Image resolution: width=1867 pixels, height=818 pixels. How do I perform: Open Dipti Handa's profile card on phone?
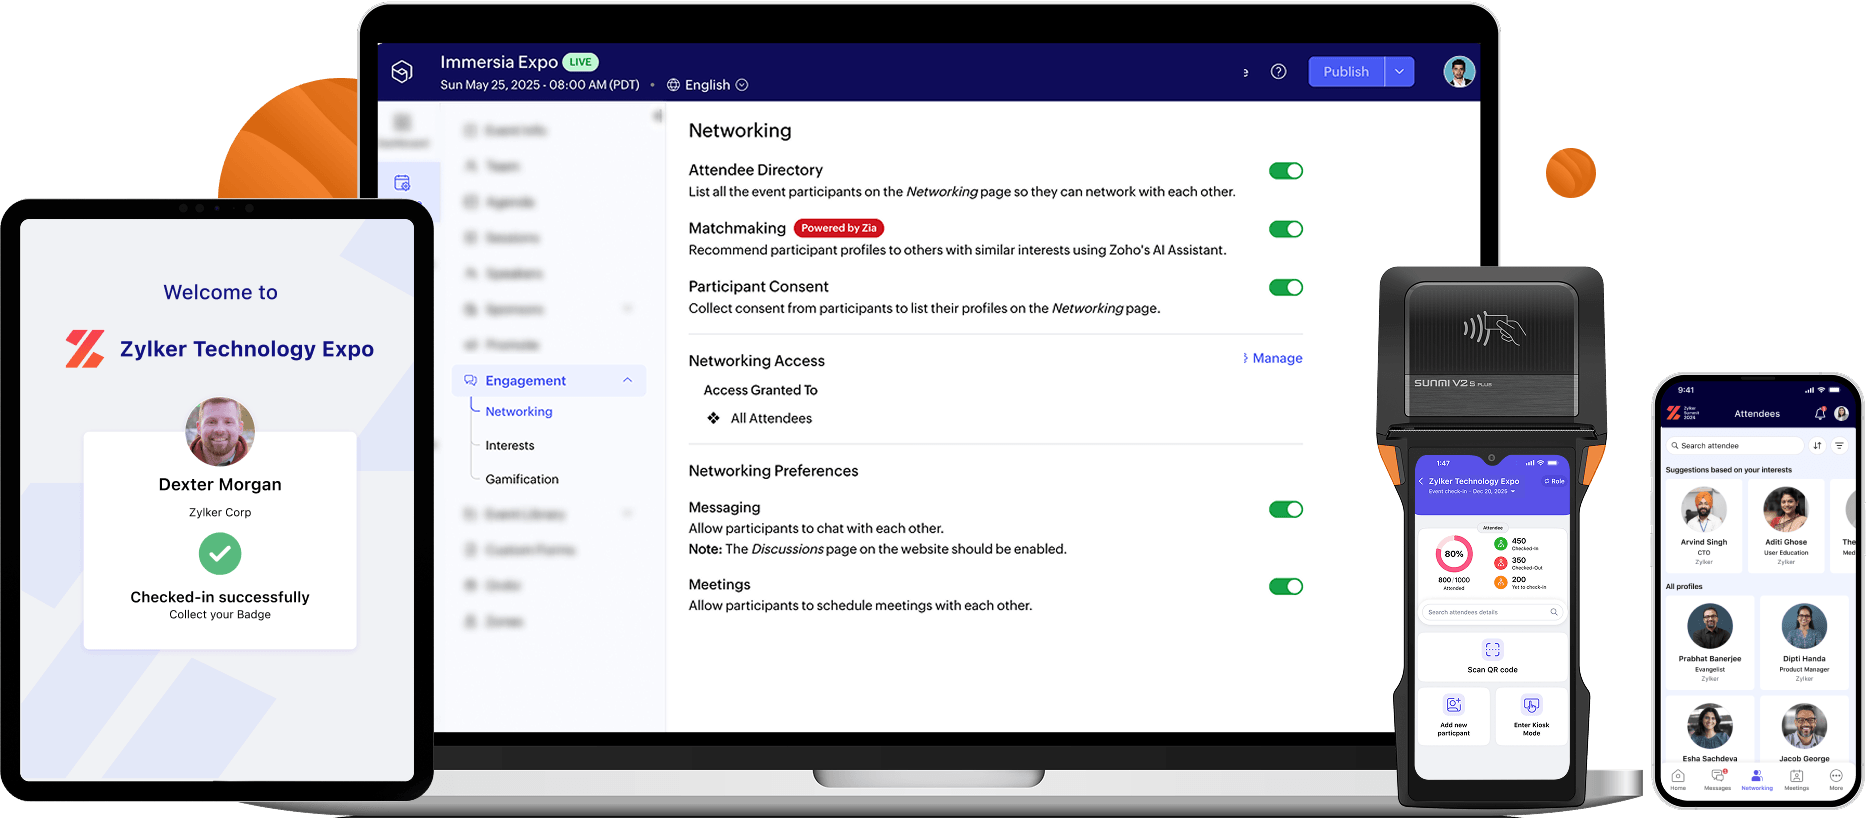coord(1804,643)
